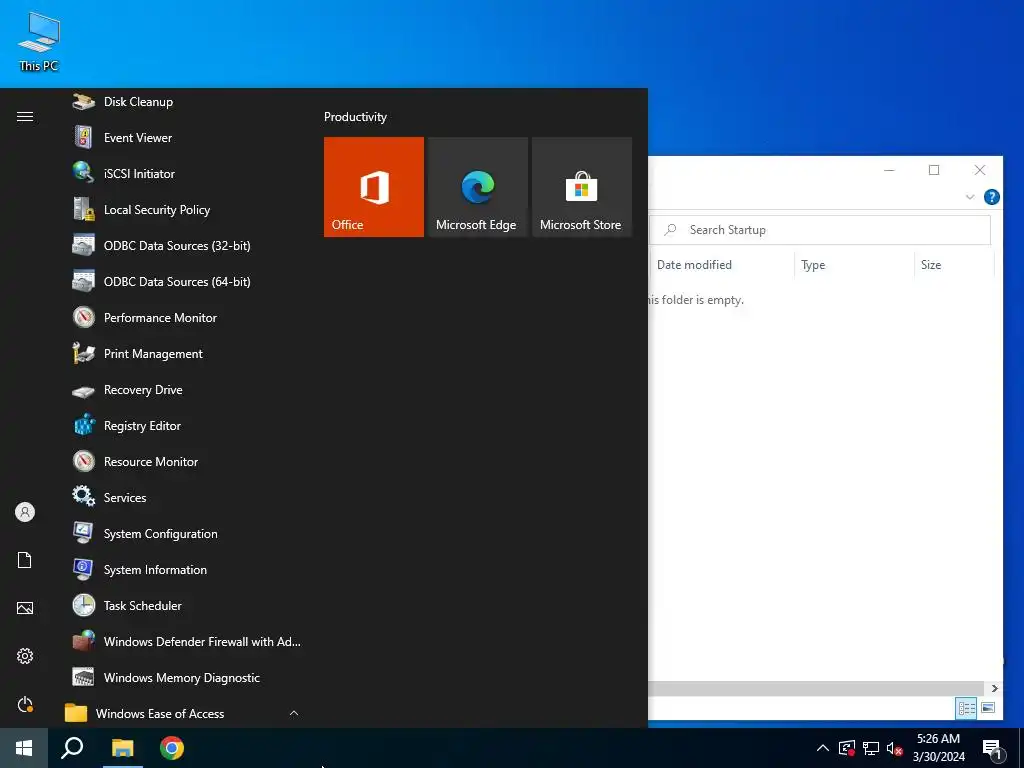
Task: Open Documents from the Start sidebar
Action: coord(25,560)
